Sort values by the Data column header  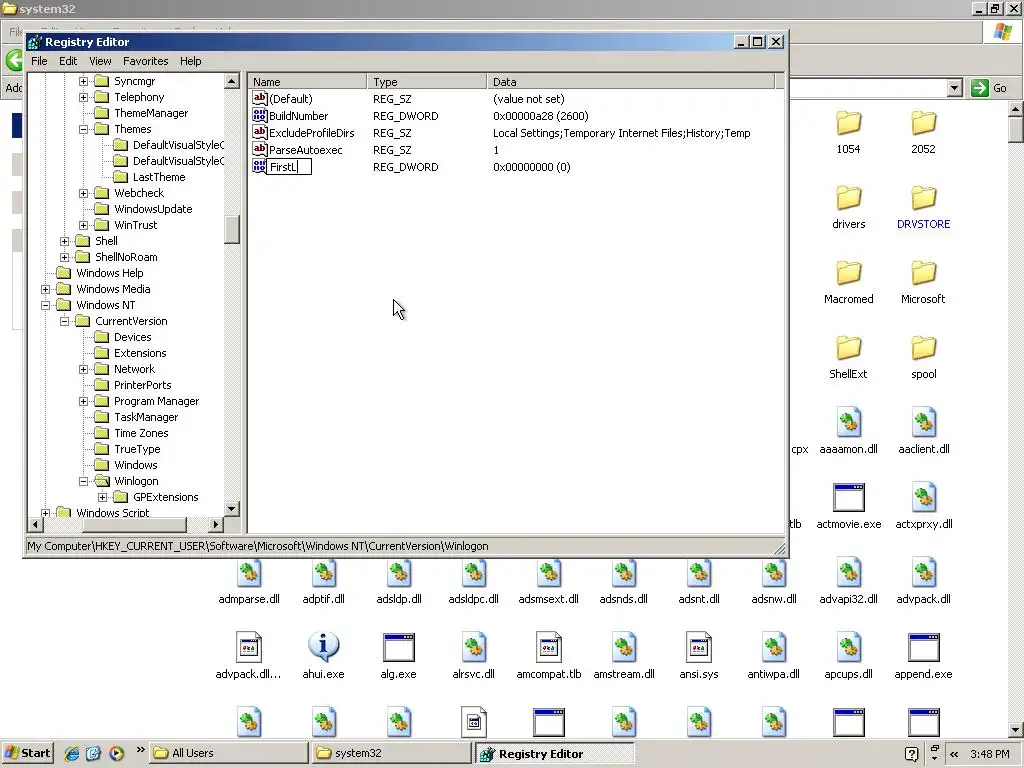pyautogui.click(x=631, y=82)
